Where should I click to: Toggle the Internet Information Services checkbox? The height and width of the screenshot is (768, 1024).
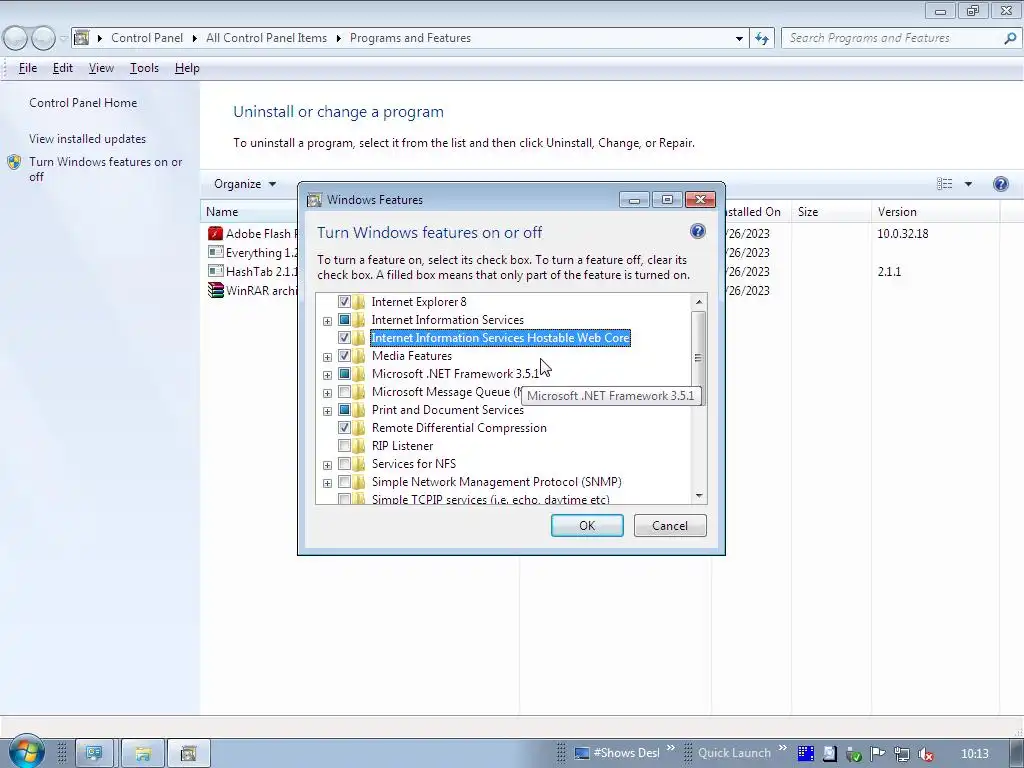344,320
